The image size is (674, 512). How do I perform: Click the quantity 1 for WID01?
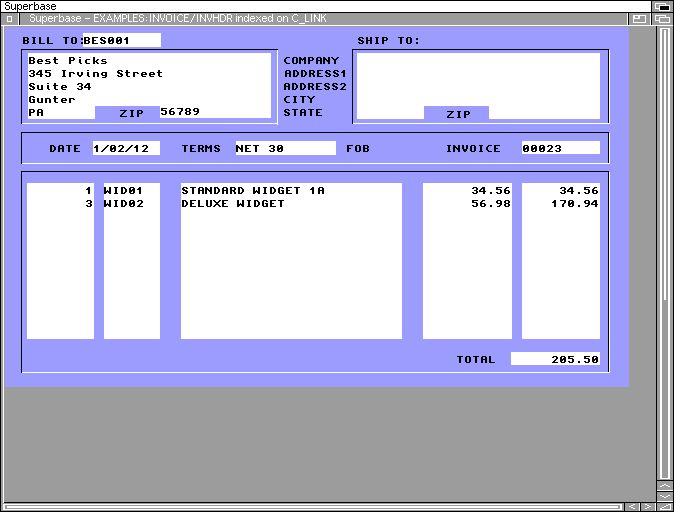89,190
